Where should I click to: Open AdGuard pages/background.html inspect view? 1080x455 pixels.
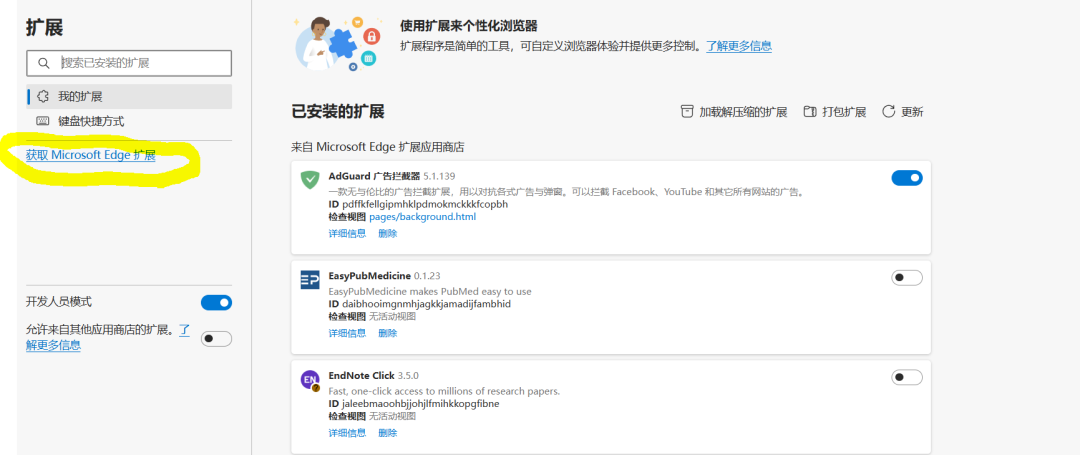422,217
